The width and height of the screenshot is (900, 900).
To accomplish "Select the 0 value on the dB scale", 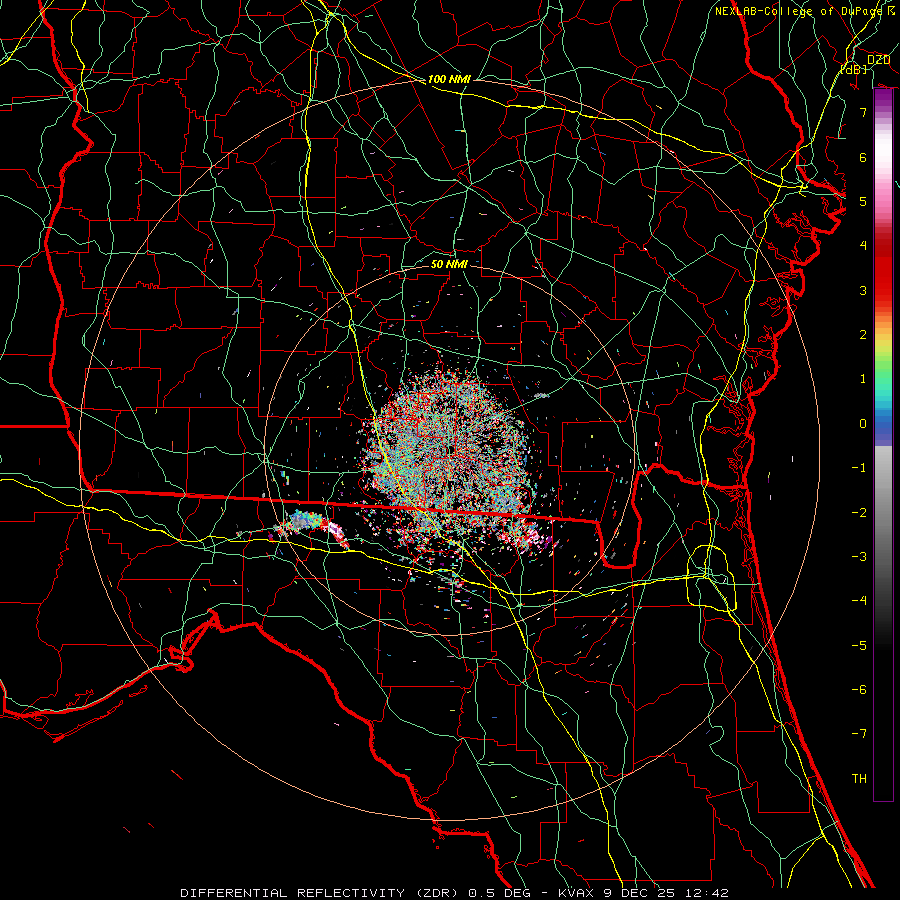I will click(863, 424).
